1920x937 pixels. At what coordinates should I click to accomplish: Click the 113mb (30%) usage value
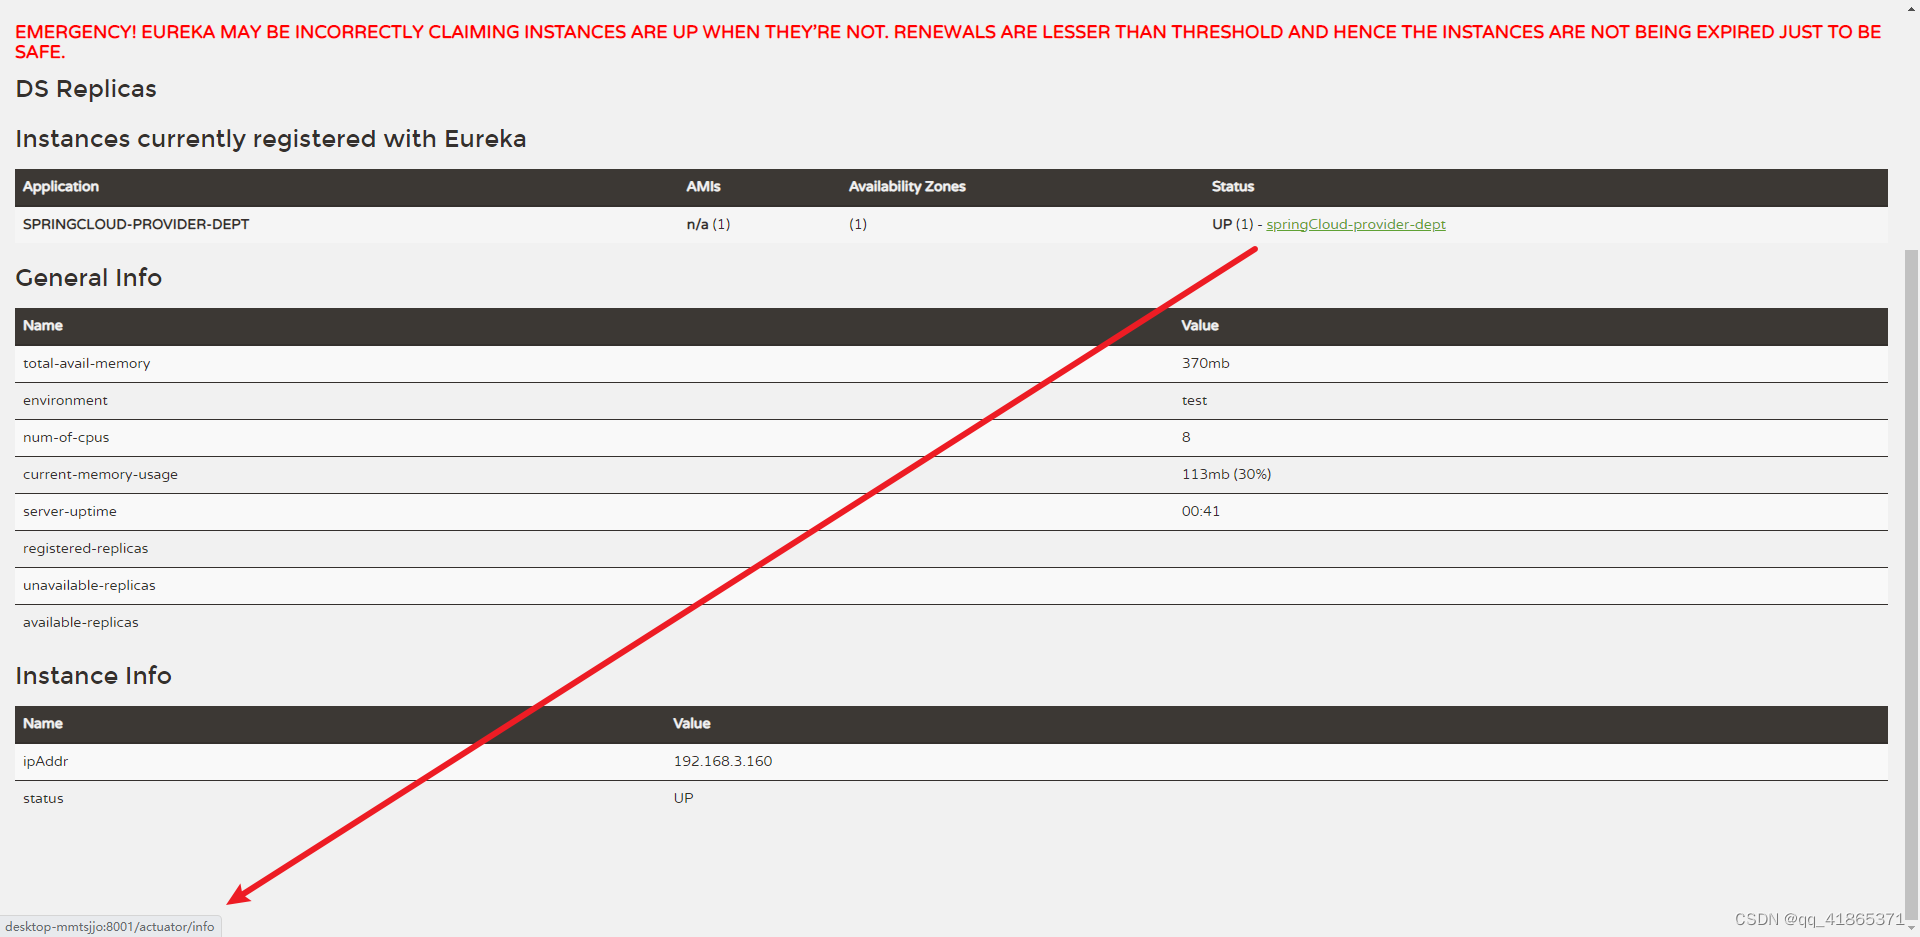(1226, 474)
